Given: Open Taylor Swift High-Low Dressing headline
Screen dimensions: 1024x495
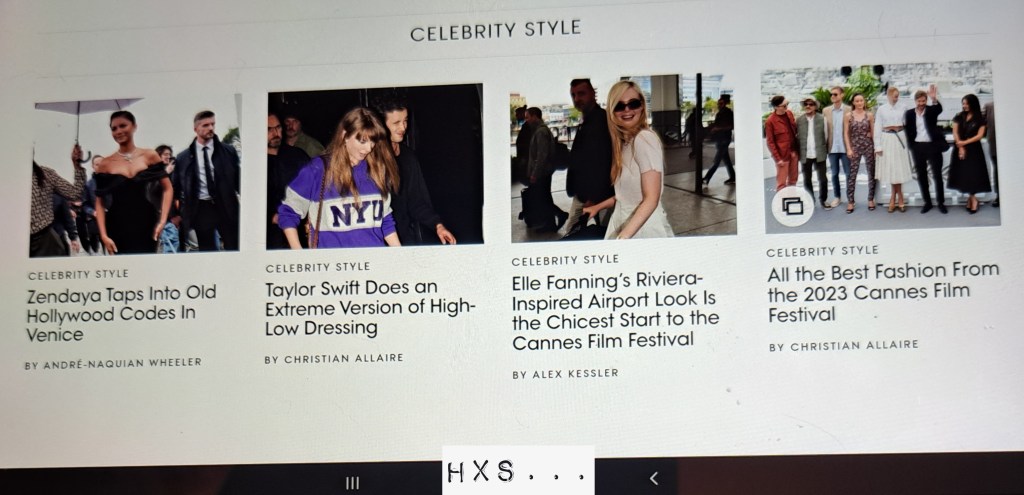Looking at the screenshot, I should click(x=370, y=308).
